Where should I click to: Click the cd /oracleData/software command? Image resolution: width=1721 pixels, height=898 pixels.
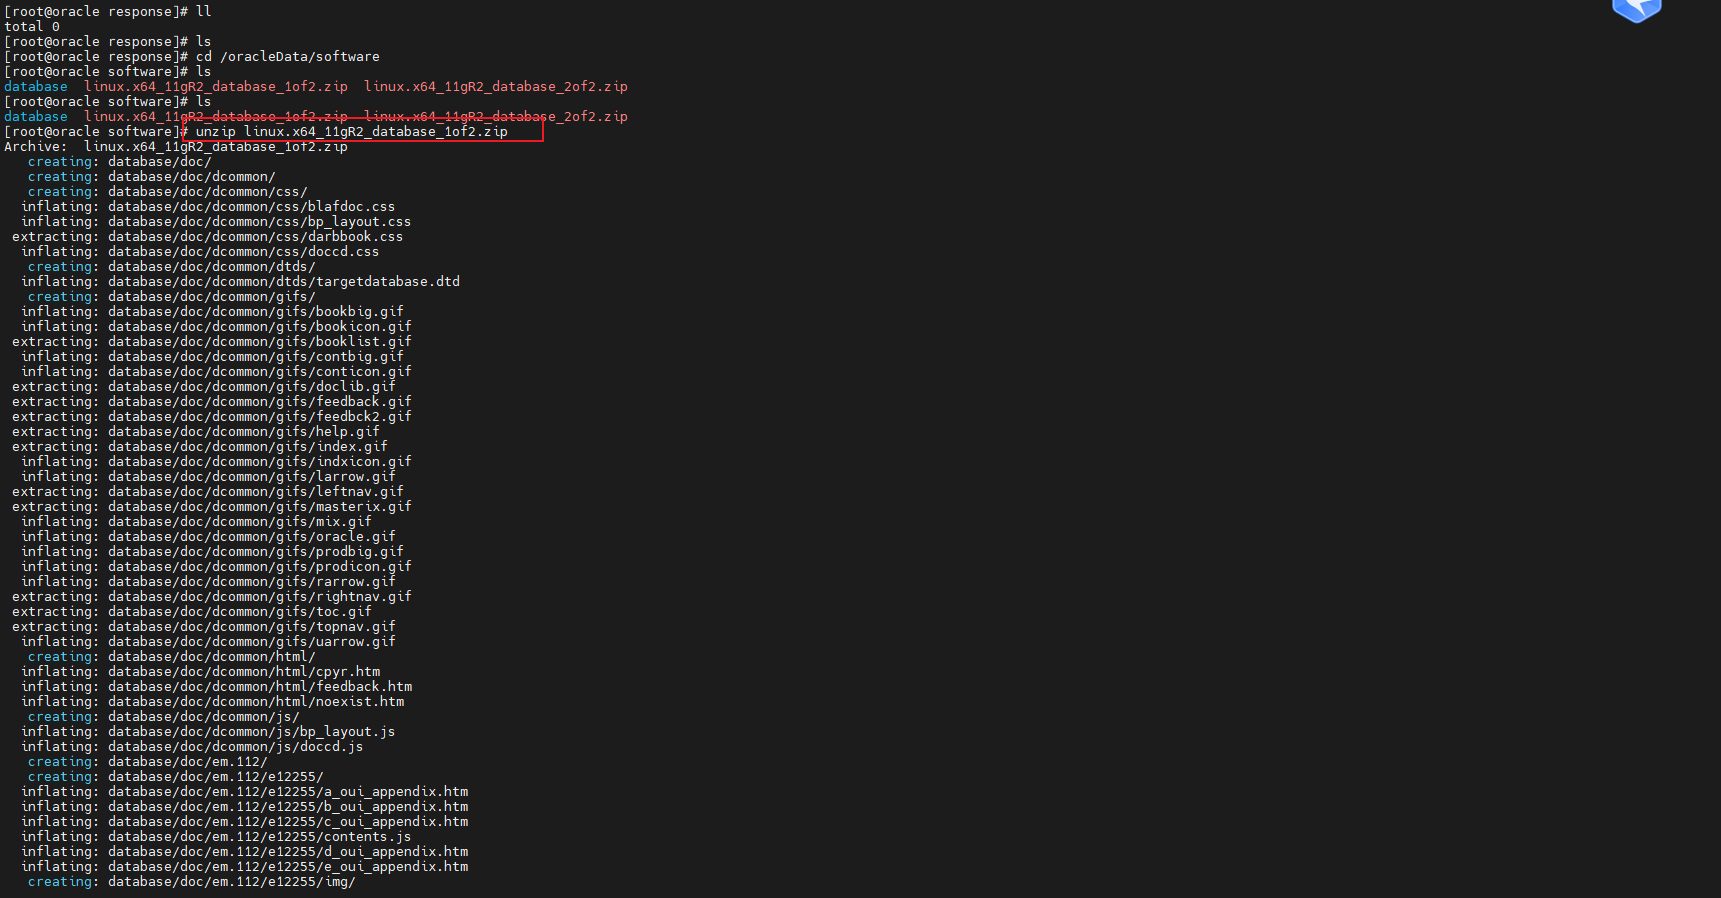(x=287, y=57)
